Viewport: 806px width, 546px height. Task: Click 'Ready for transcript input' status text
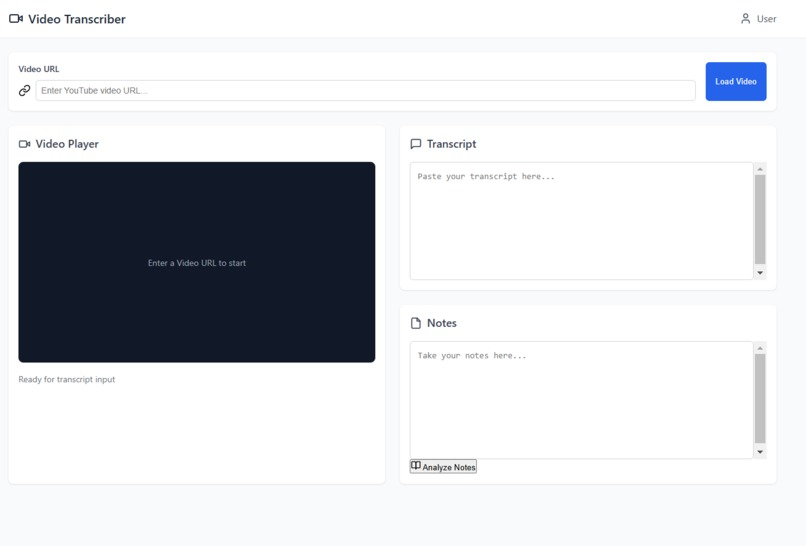(x=67, y=379)
